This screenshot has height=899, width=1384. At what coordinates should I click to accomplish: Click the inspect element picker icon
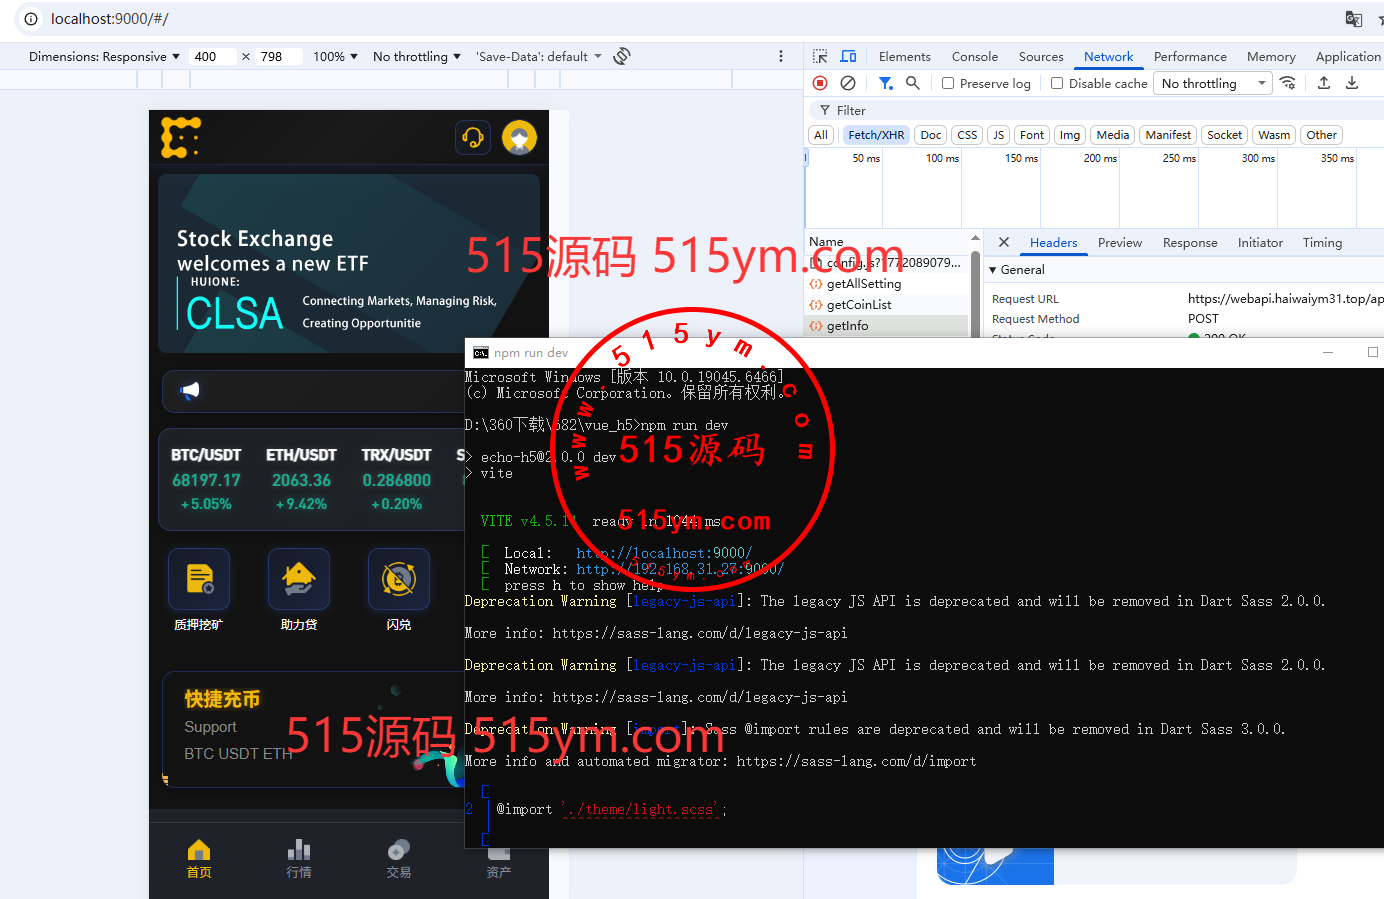[820, 57]
